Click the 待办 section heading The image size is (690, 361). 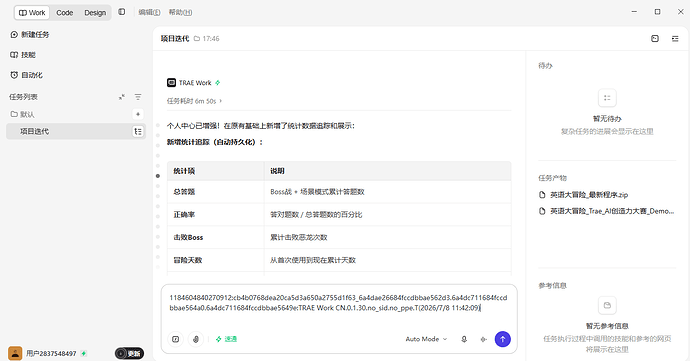(x=545, y=66)
